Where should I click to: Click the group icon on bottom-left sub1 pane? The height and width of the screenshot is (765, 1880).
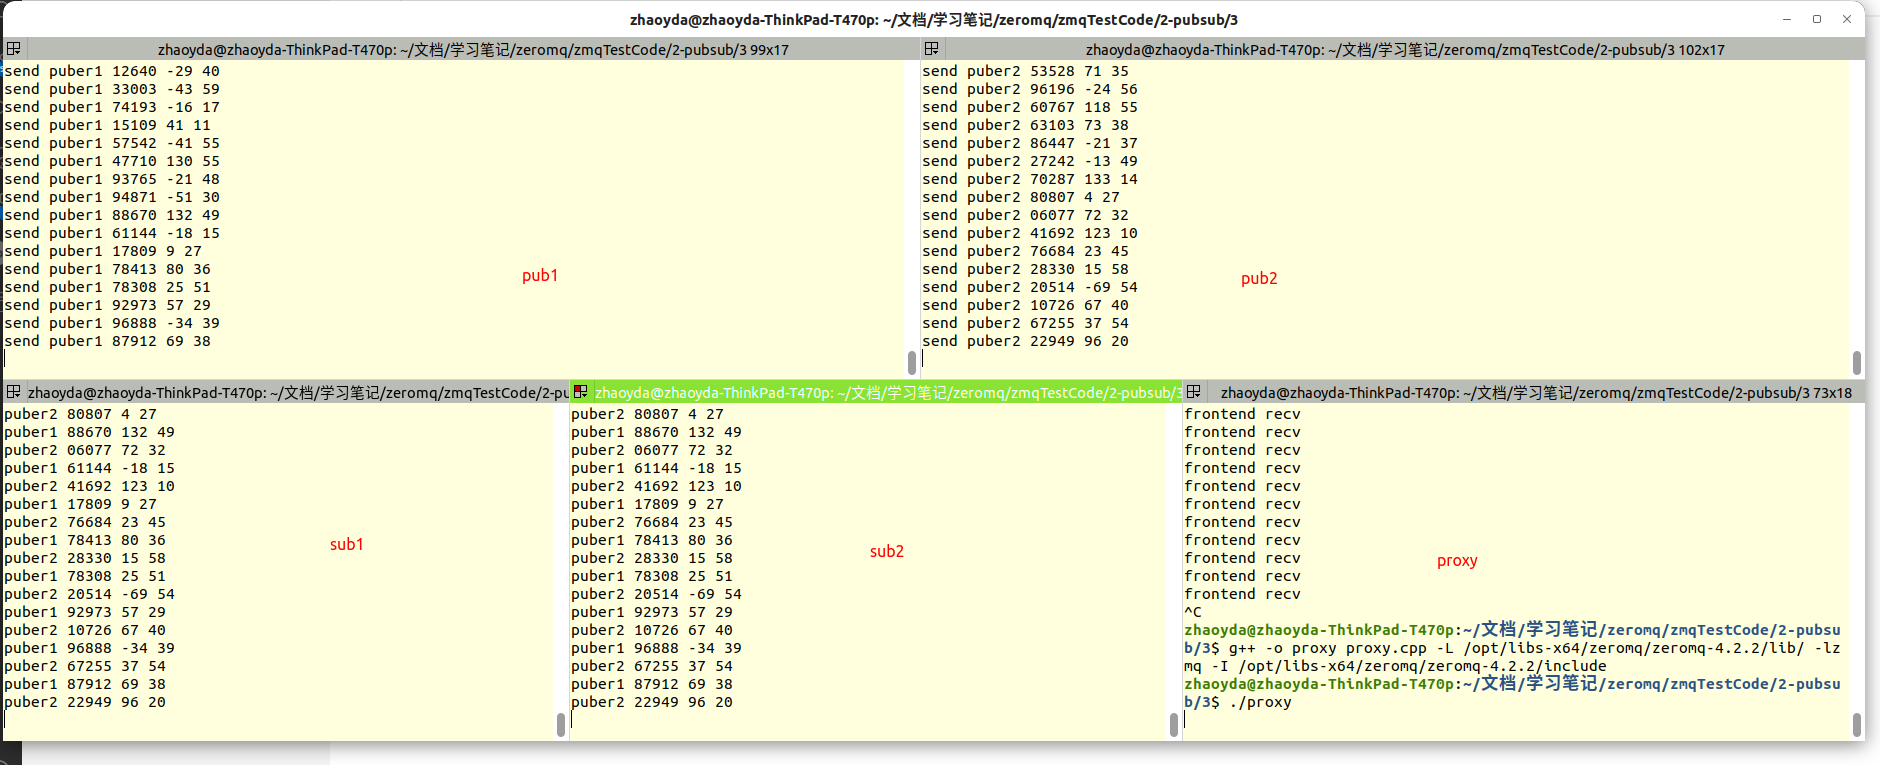(x=13, y=392)
